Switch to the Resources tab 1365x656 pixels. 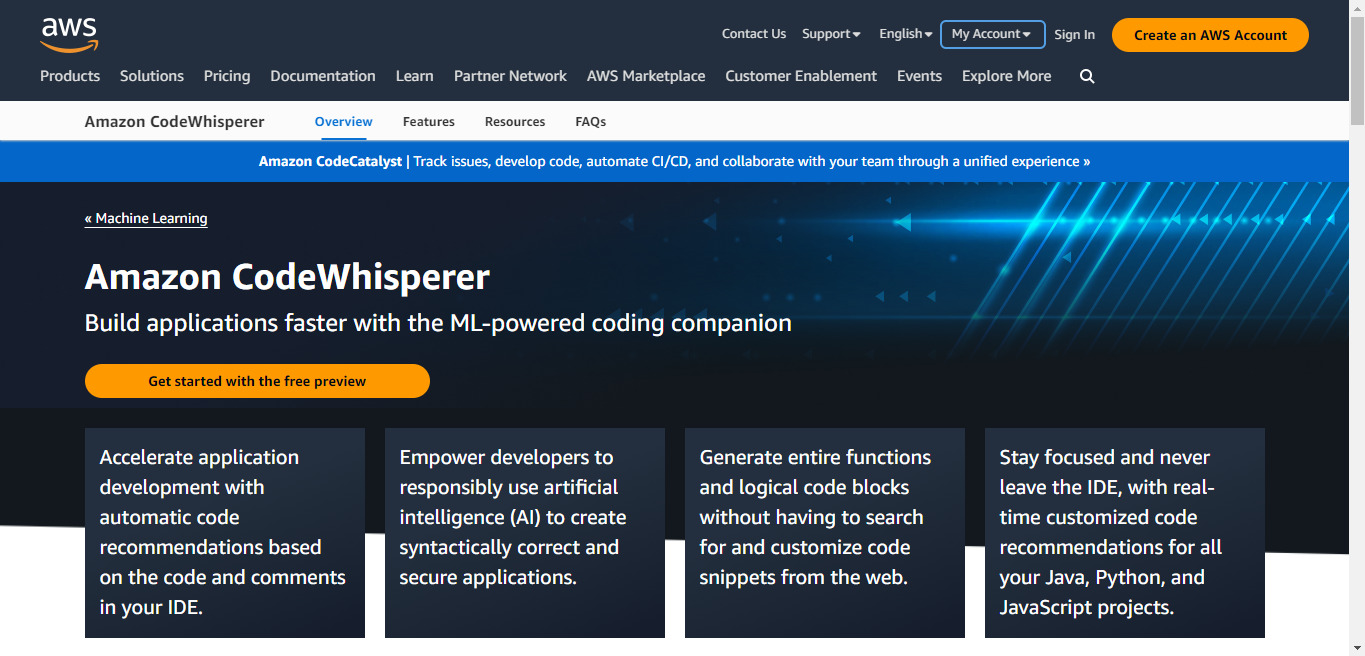[x=515, y=122]
